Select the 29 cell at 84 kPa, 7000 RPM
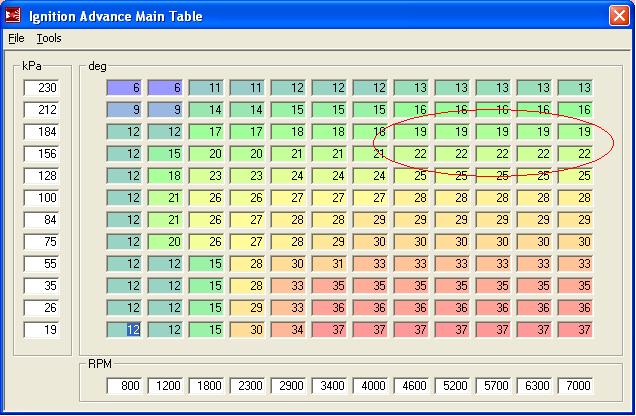 (575, 220)
